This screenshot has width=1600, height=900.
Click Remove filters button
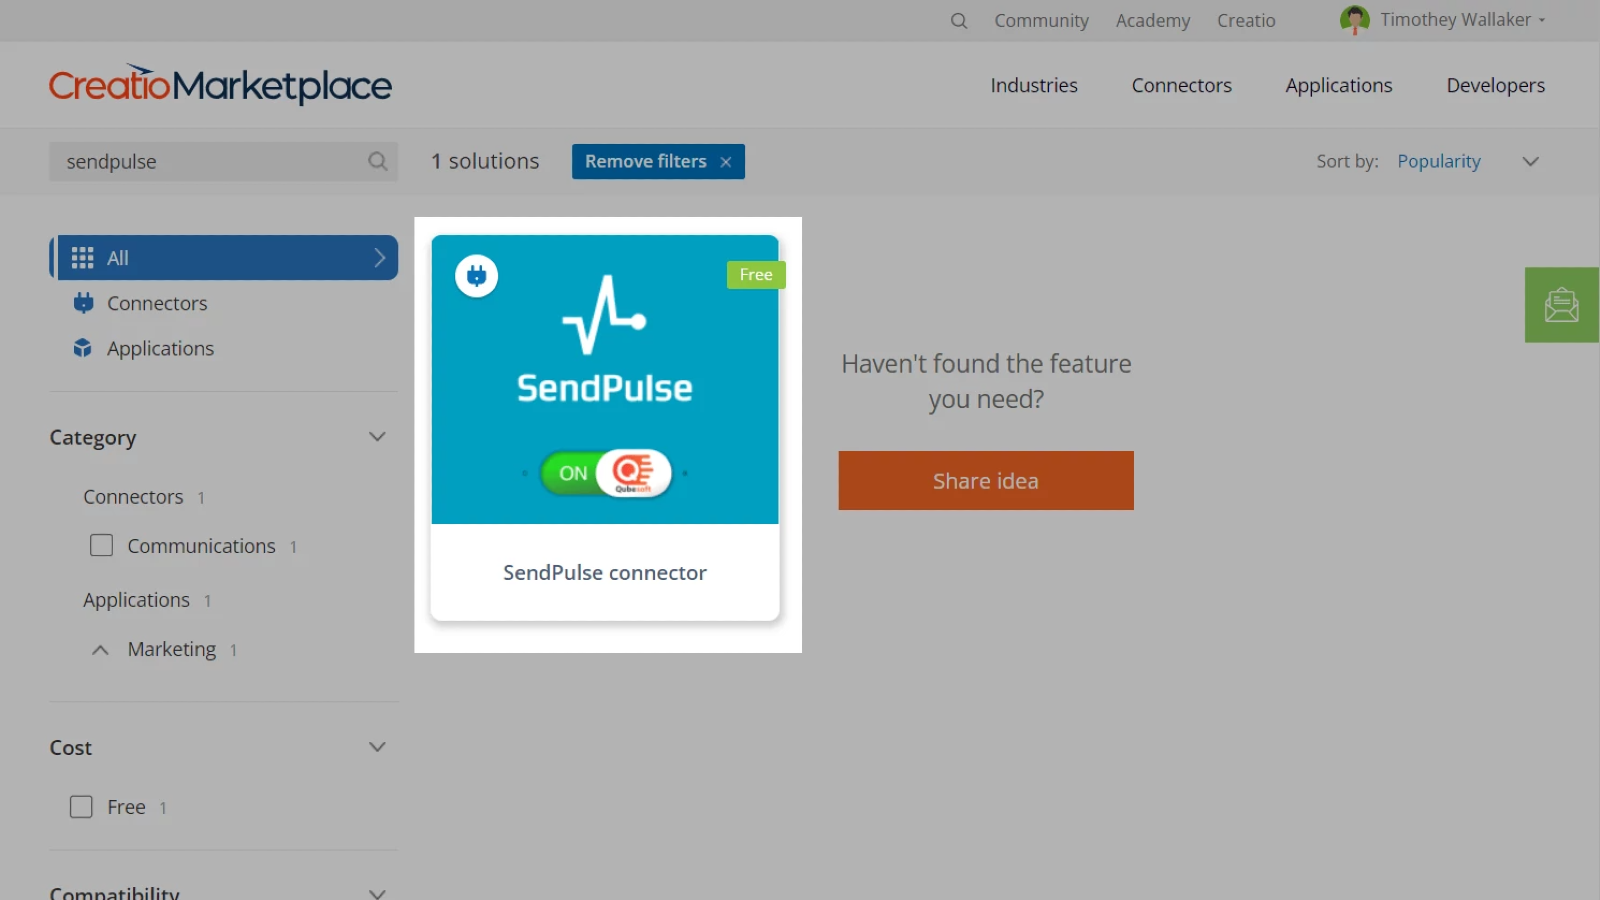[x=657, y=162]
